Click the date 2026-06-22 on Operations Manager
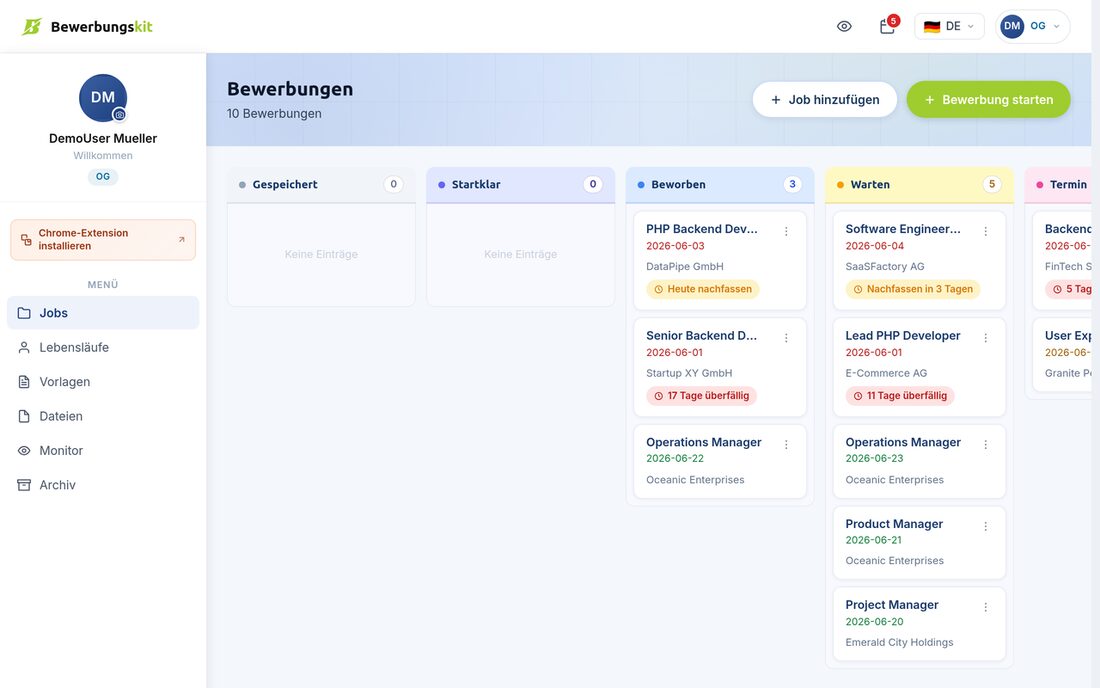 pyautogui.click(x=675, y=458)
